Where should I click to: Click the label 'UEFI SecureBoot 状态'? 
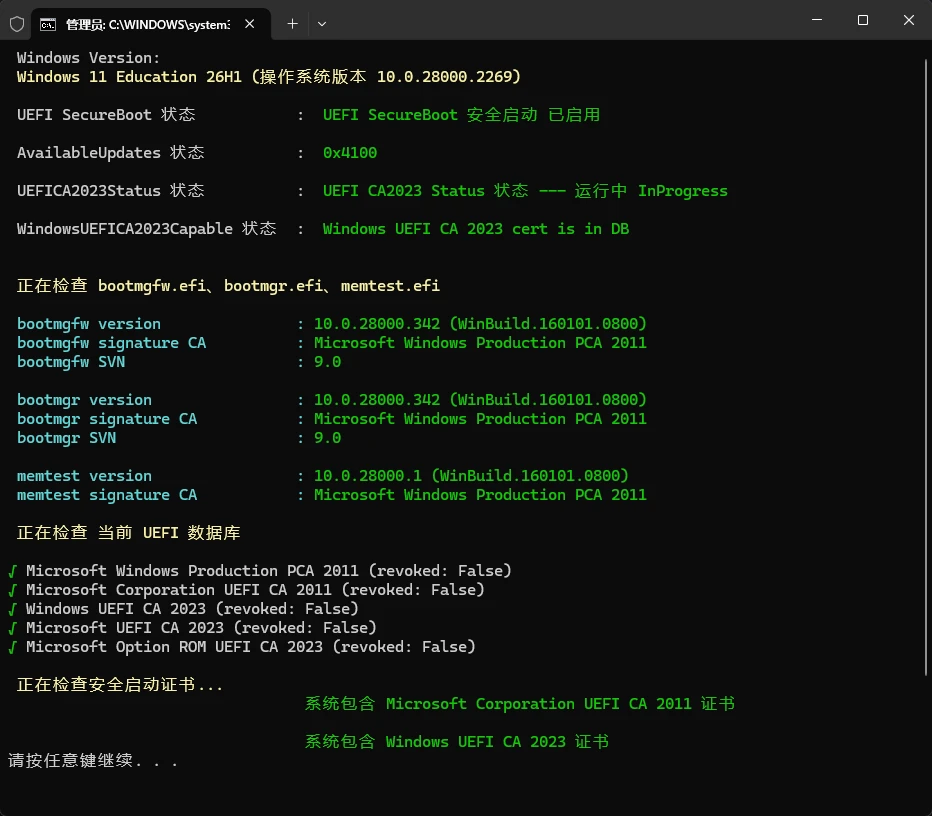pos(106,114)
